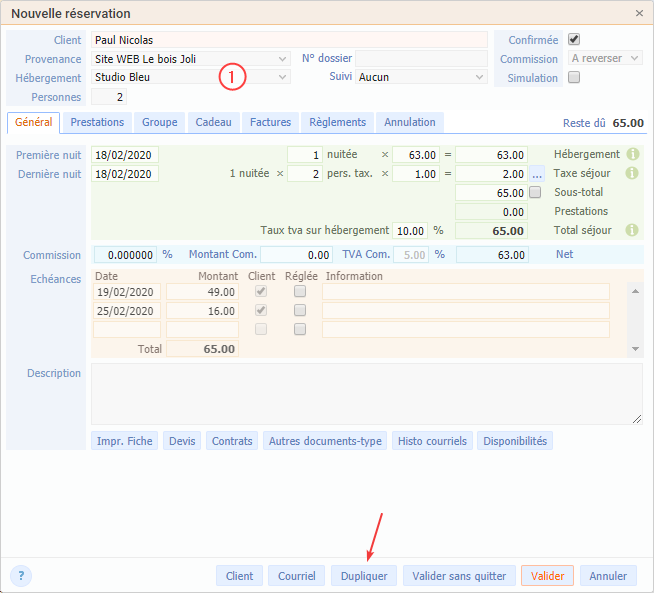Open the help question mark icon
The width and height of the screenshot is (654, 593).
pos(21,575)
